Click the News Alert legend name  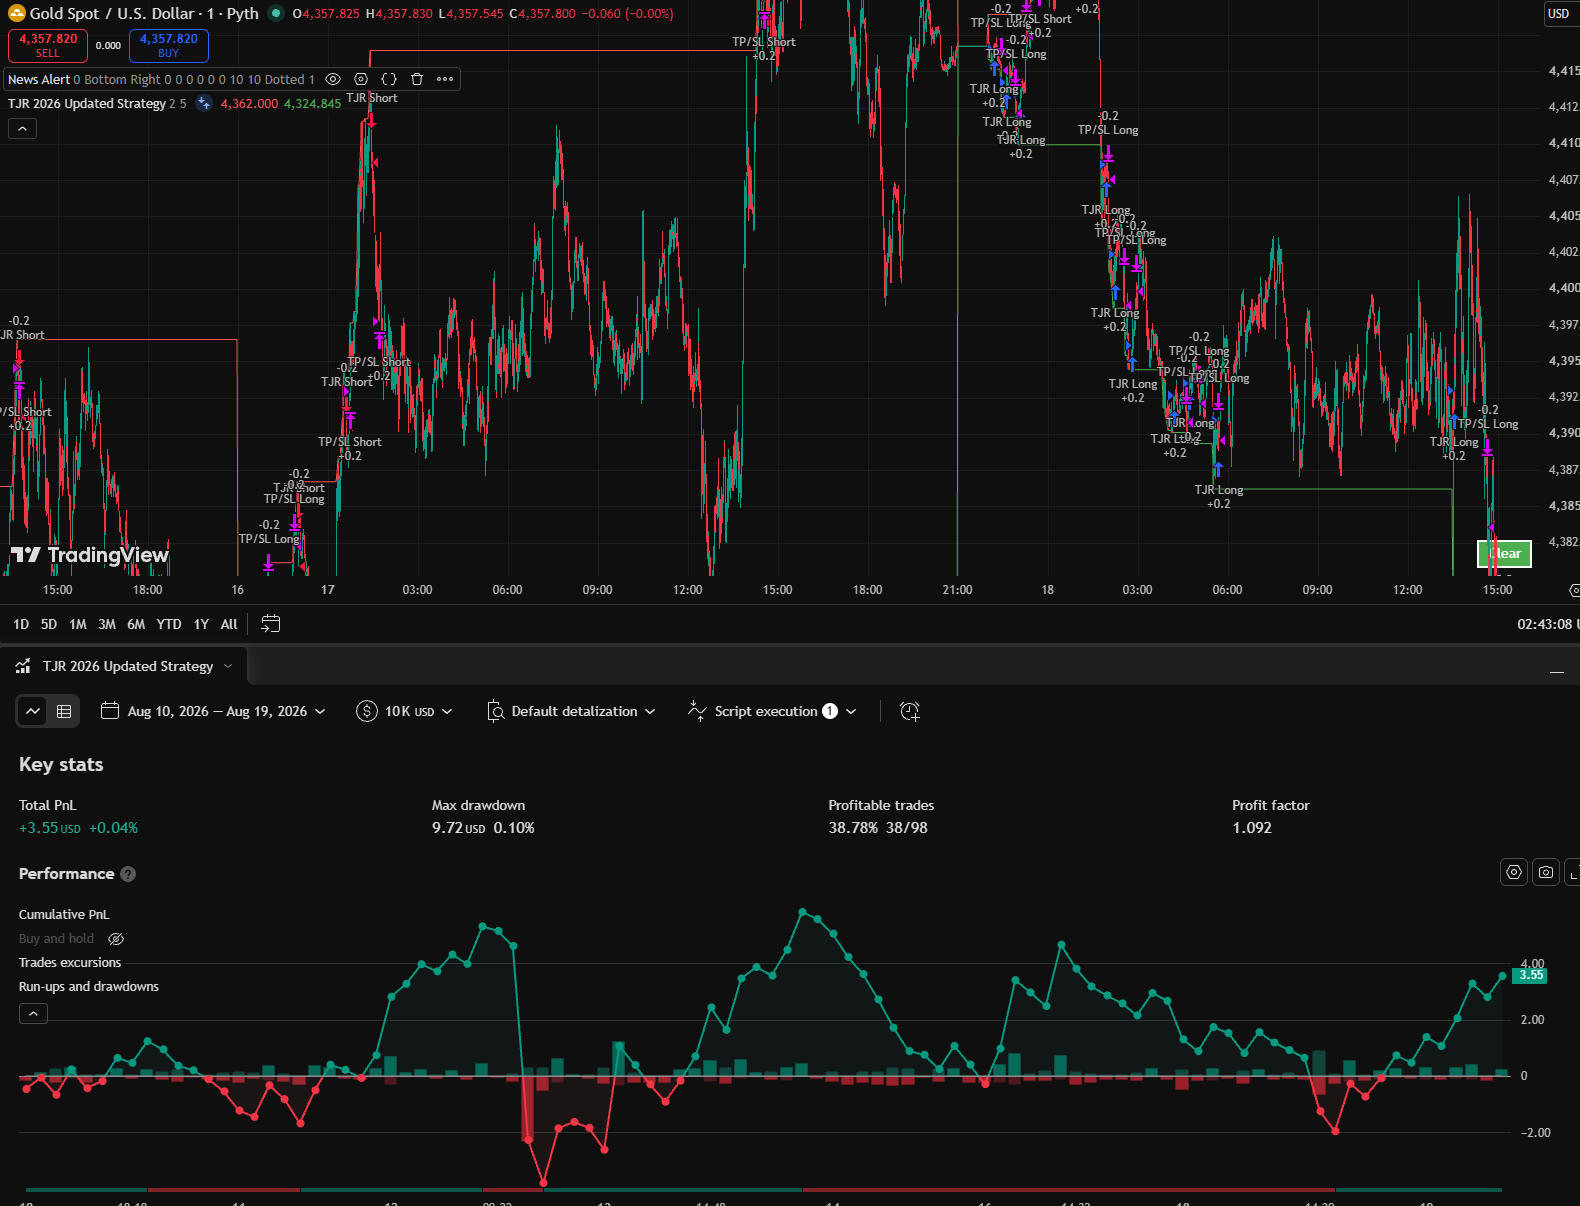39,79
